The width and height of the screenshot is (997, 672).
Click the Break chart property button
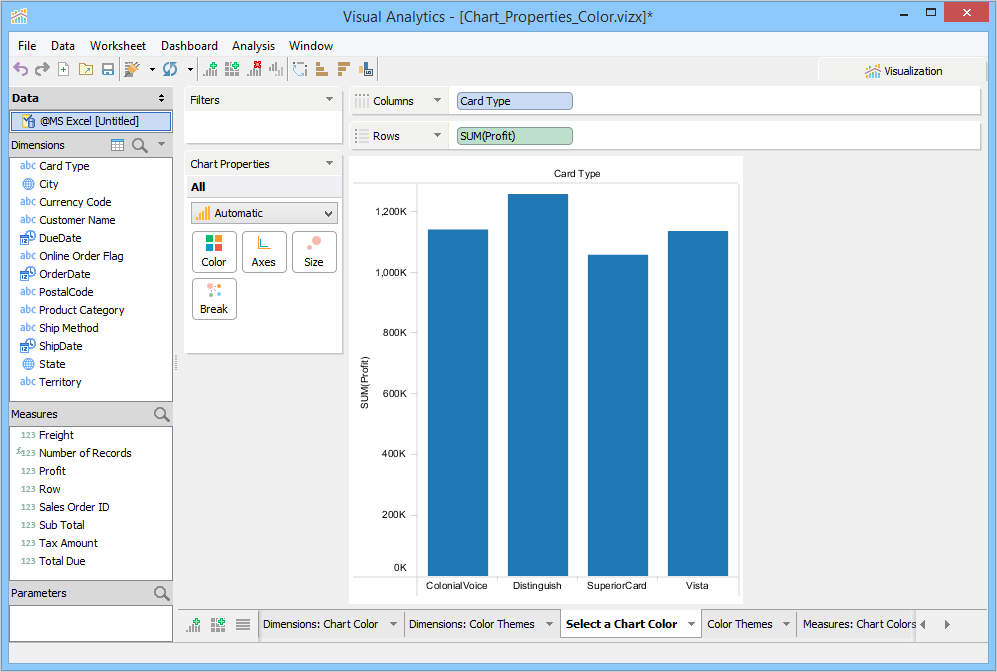(x=214, y=298)
